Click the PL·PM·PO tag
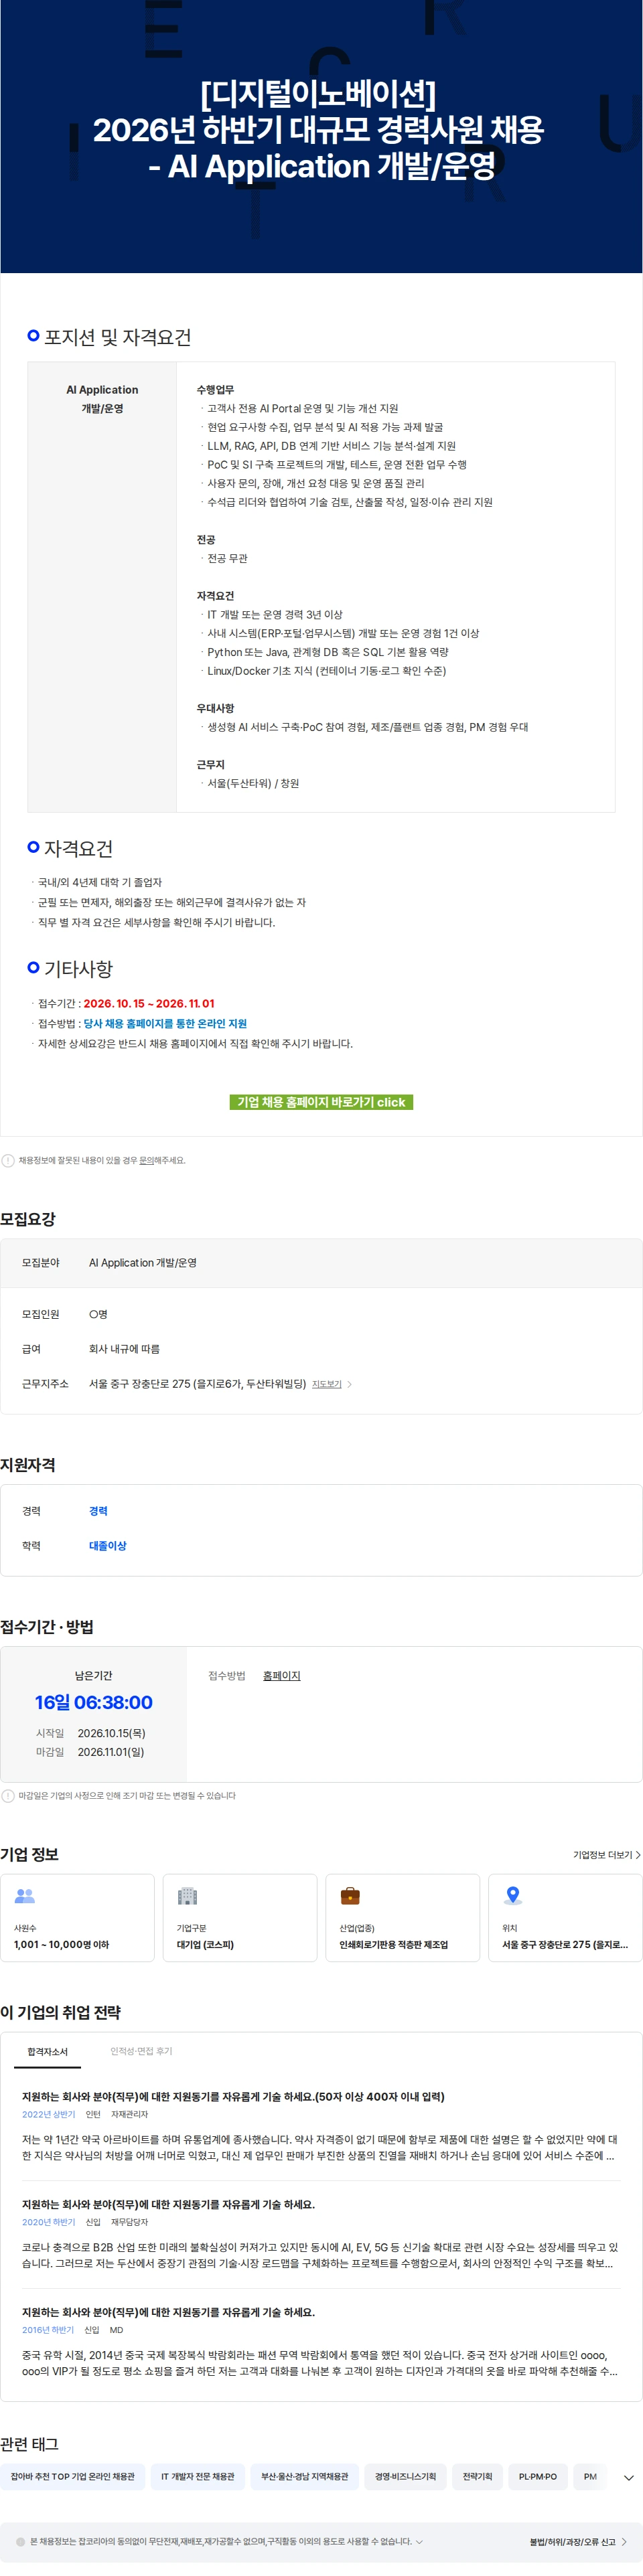 coord(538,2476)
